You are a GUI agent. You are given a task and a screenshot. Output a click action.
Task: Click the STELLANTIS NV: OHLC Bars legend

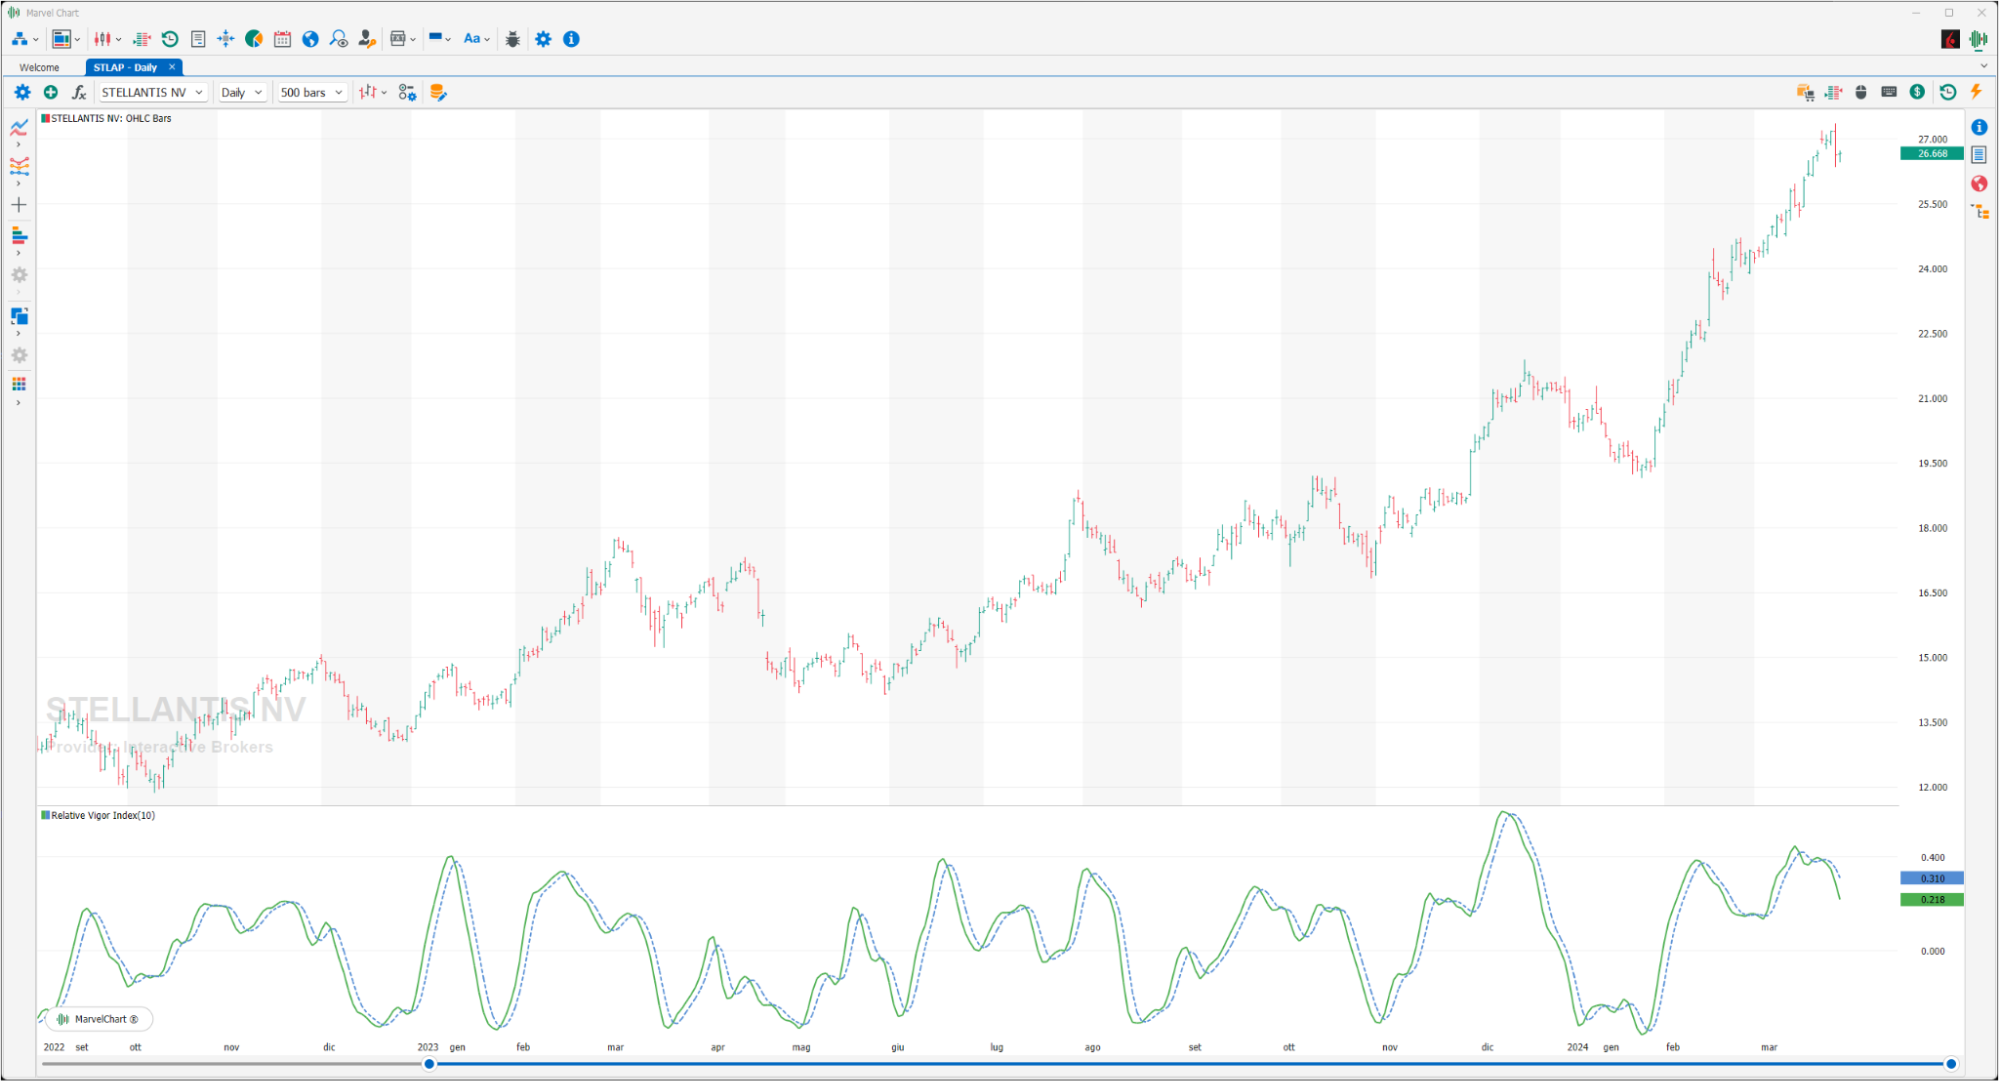106,118
